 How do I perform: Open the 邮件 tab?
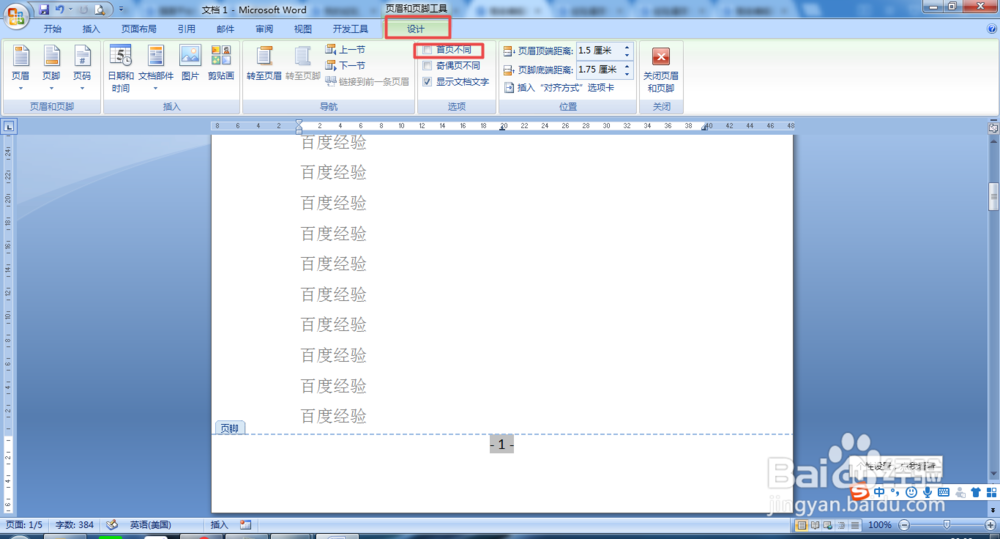pos(225,29)
